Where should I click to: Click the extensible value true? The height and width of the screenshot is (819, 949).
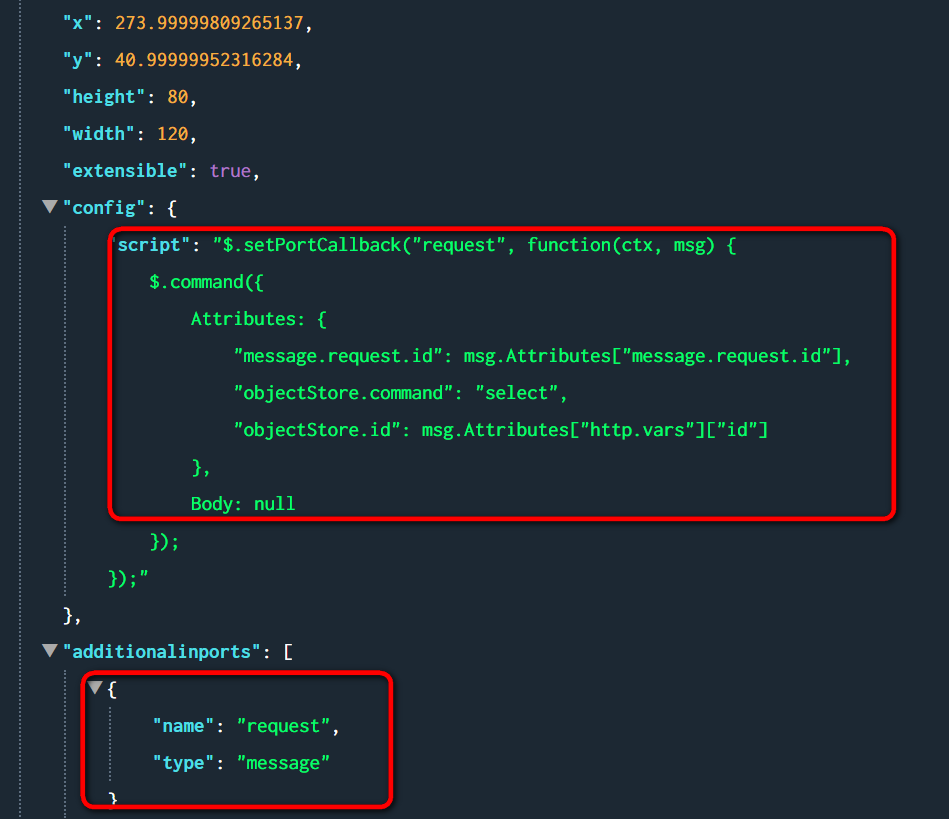point(230,171)
